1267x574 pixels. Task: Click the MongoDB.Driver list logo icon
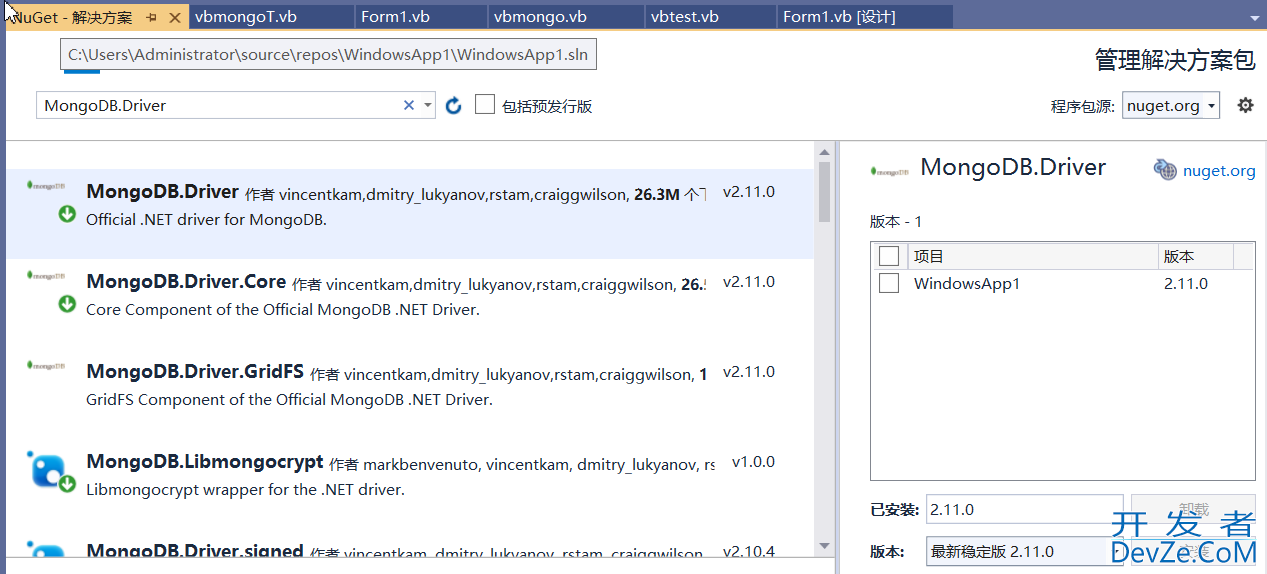click(x=46, y=185)
